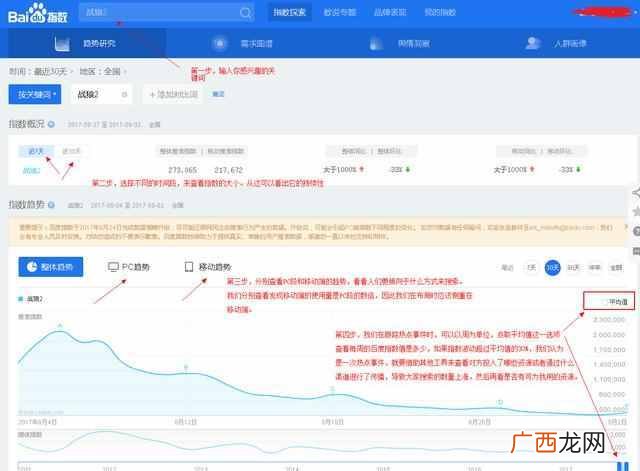Click the chart news marker near 8月12日
This screenshot has height=471, width=640.
186,367
